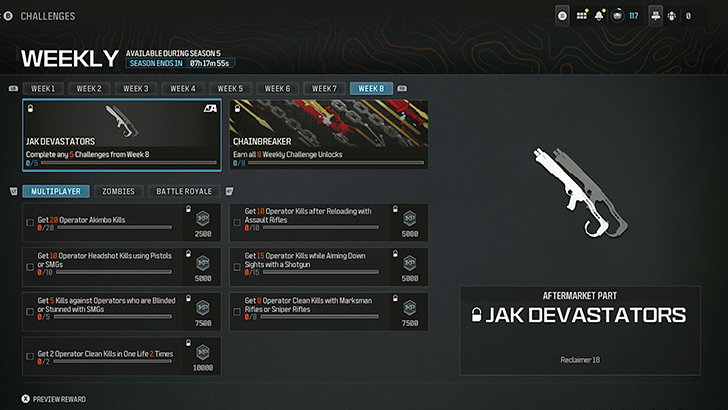Click the friends group icon in header

pyautogui.click(x=672, y=16)
